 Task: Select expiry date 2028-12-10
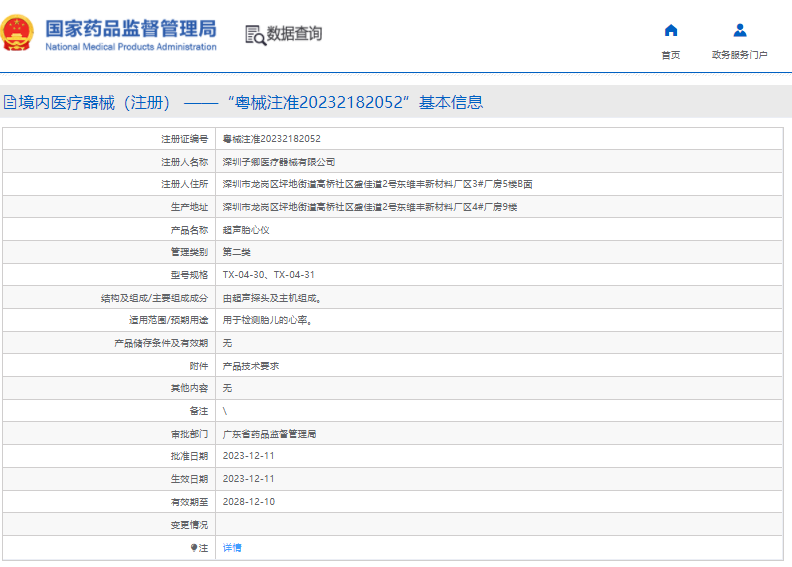pyautogui.click(x=249, y=502)
